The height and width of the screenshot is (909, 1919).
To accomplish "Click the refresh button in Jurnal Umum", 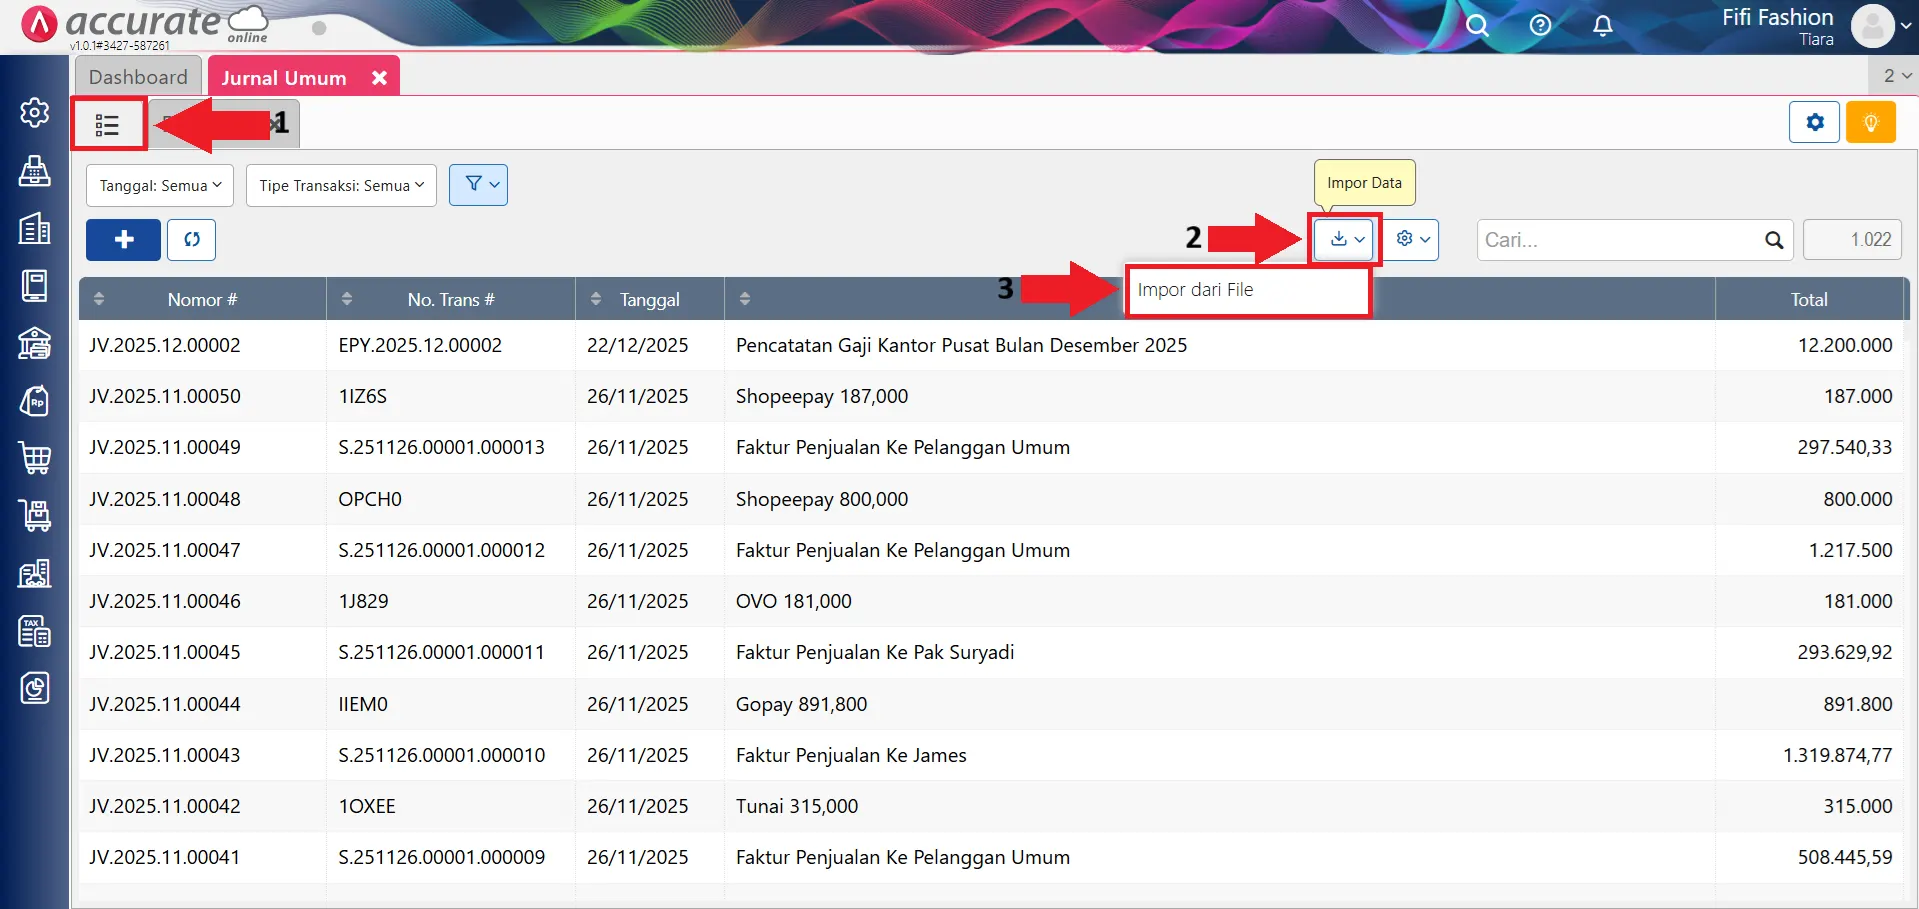I will tap(191, 239).
